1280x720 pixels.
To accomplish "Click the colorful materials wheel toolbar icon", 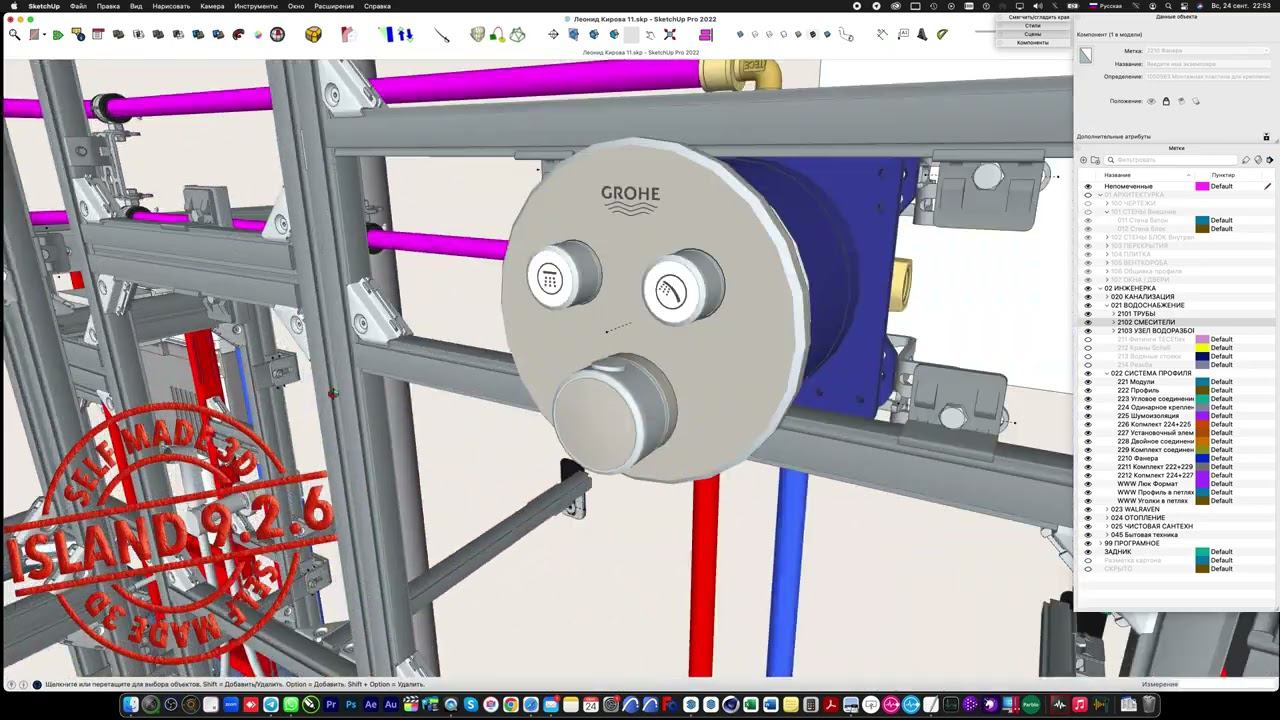I will coord(258,35).
